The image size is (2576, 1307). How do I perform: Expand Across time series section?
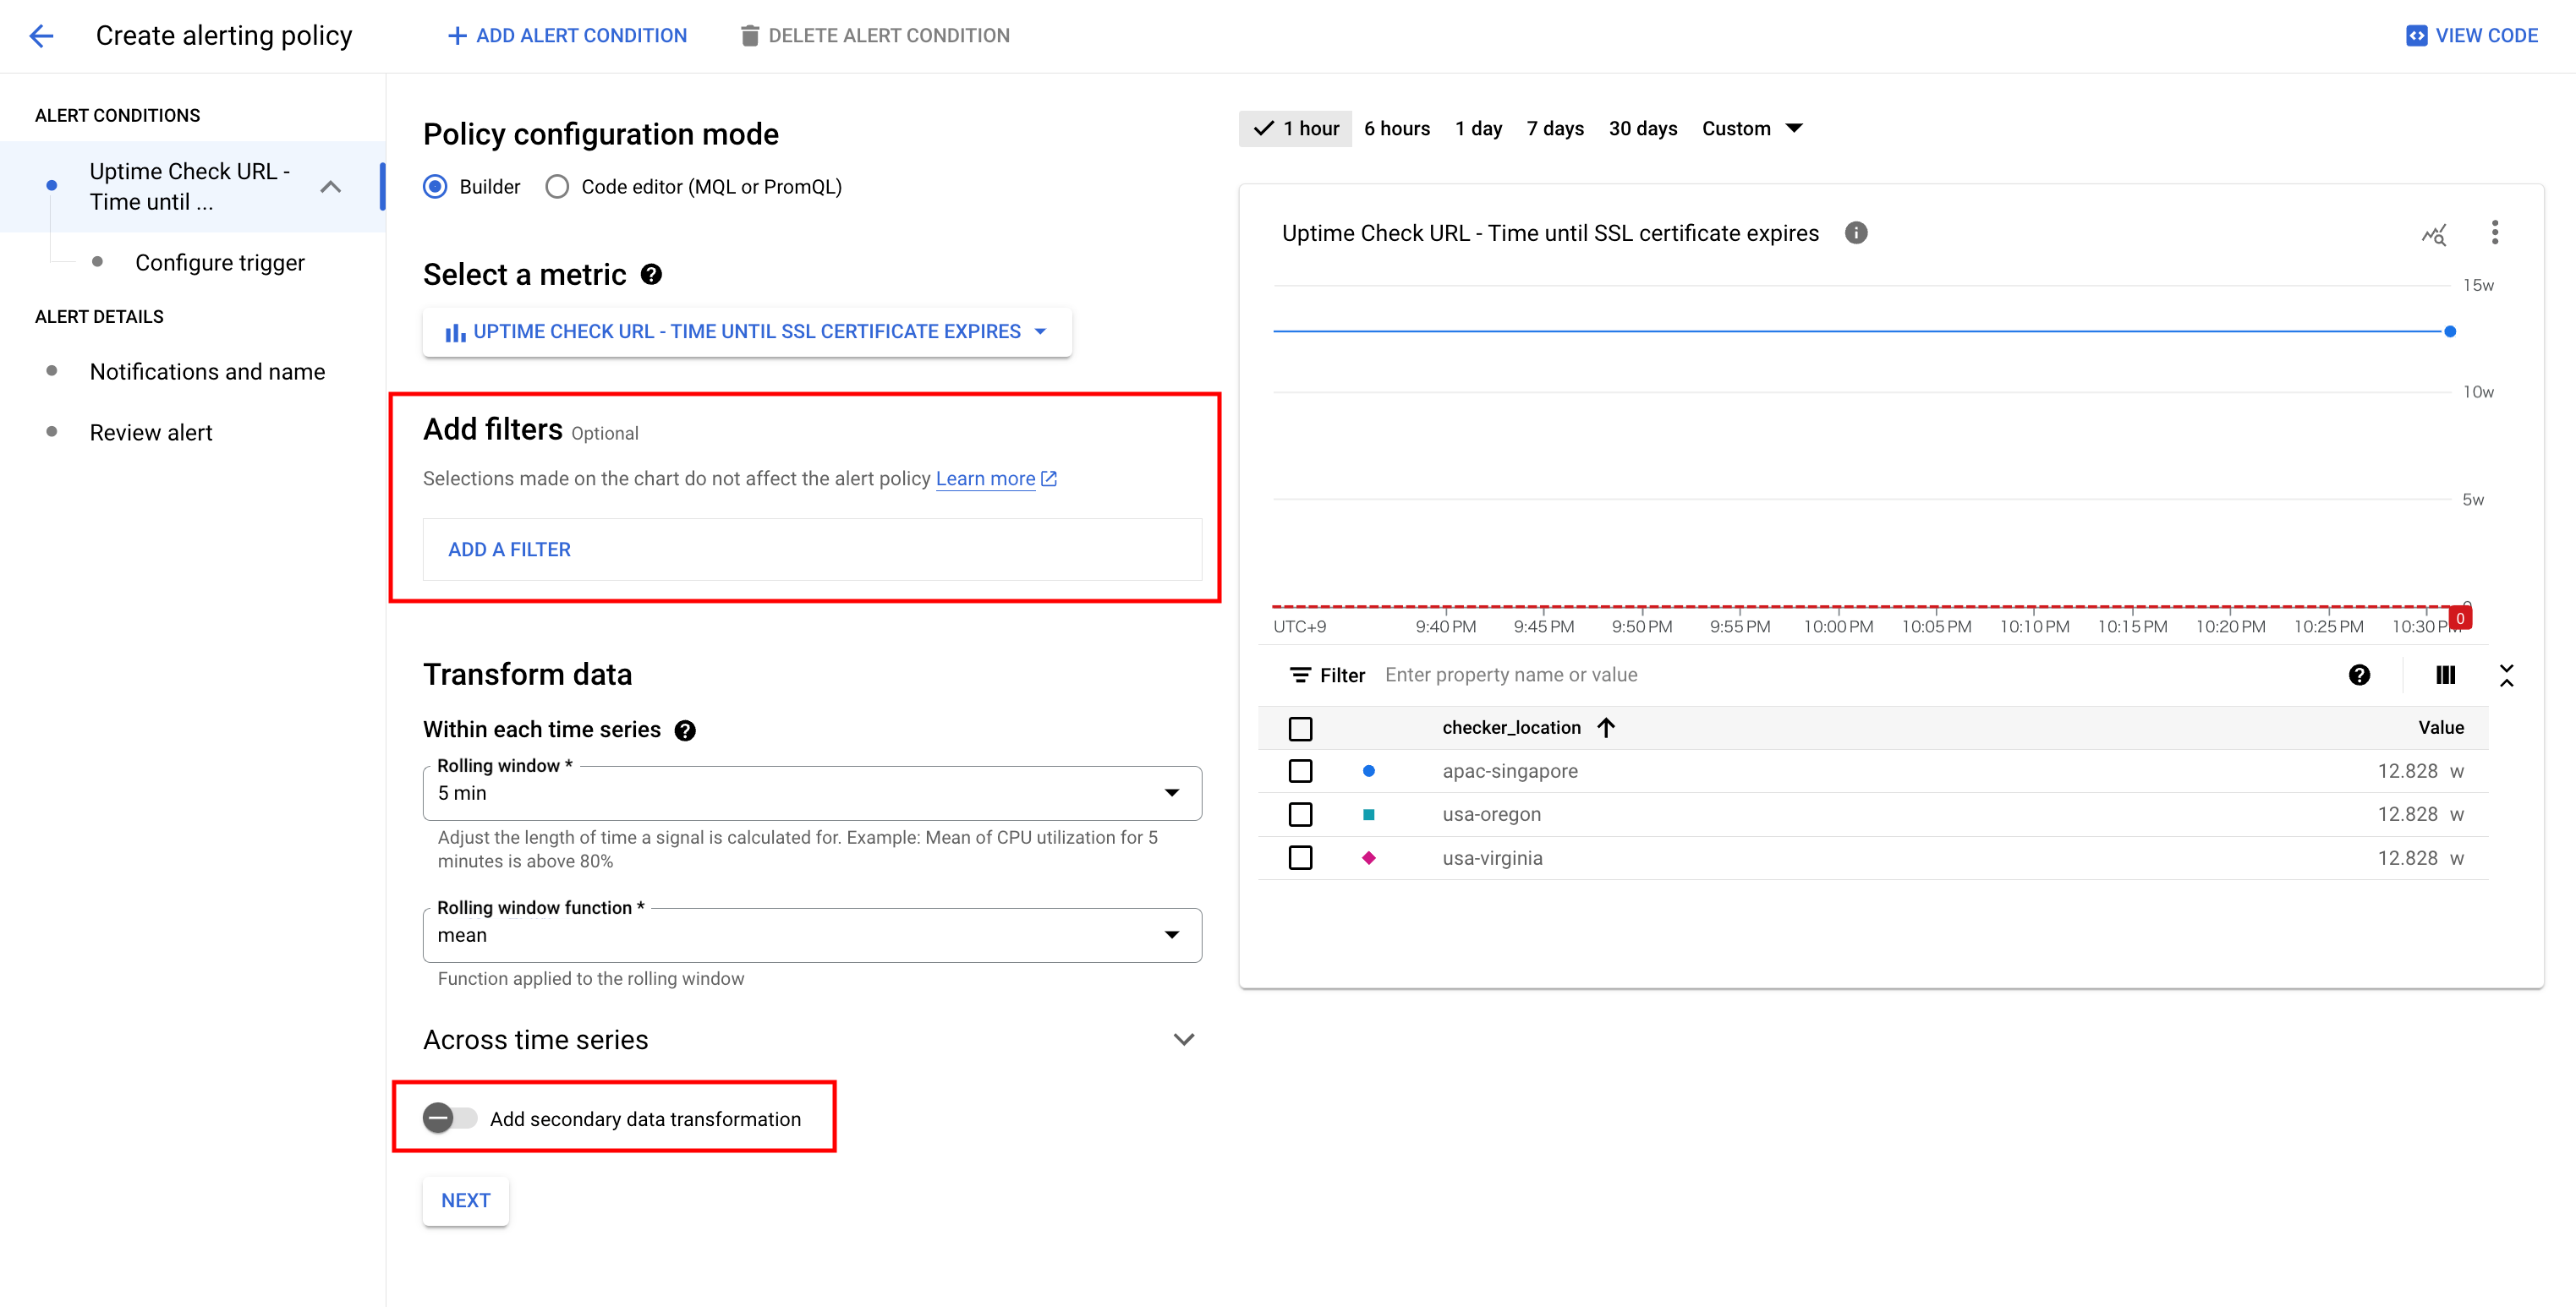click(x=1183, y=1040)
